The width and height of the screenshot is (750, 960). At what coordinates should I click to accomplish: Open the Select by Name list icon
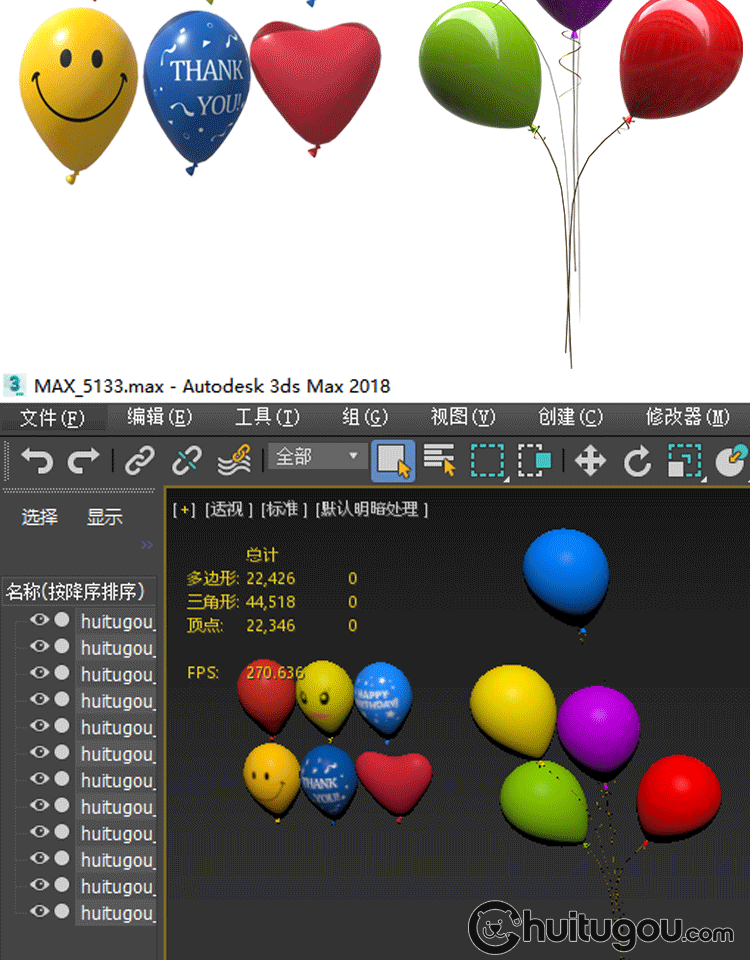coord(440,460)
